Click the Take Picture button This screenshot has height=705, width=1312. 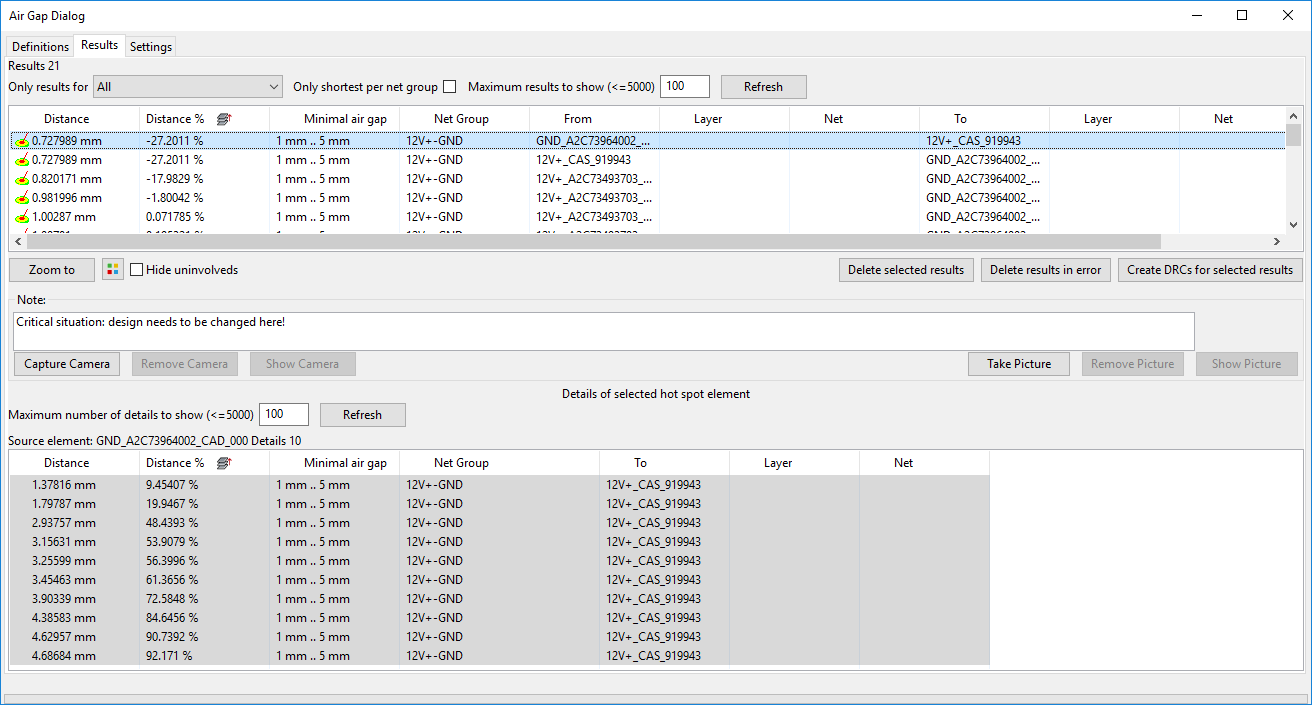(1019, 364)
